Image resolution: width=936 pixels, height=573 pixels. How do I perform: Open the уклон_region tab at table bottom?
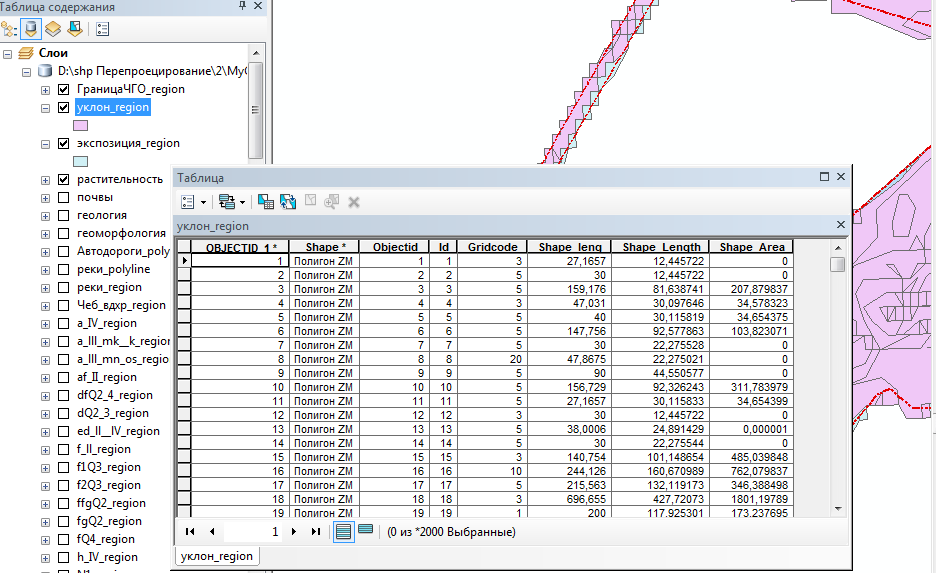pyautogui.click(x=217, y=556)
